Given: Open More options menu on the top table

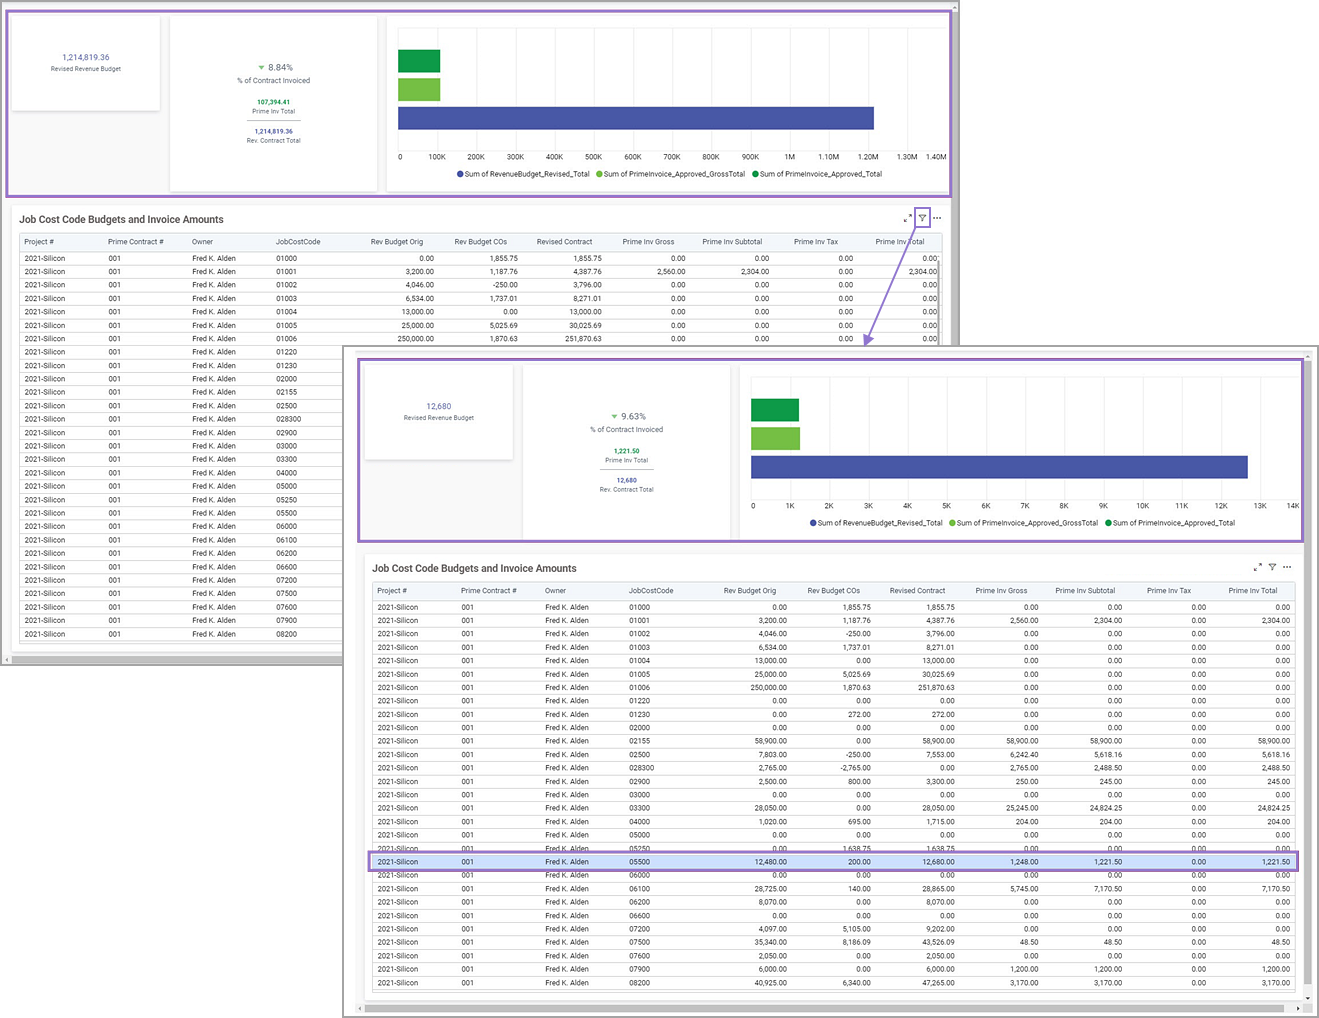Looking at the screenshot, I should coord(936,217).
